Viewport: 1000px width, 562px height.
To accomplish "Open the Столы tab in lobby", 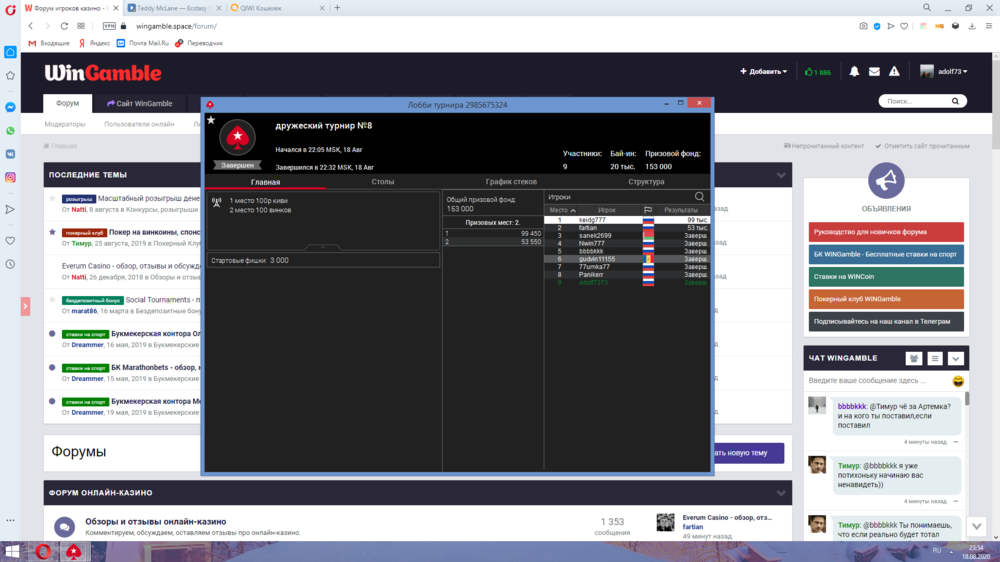I will pos(382,182).
